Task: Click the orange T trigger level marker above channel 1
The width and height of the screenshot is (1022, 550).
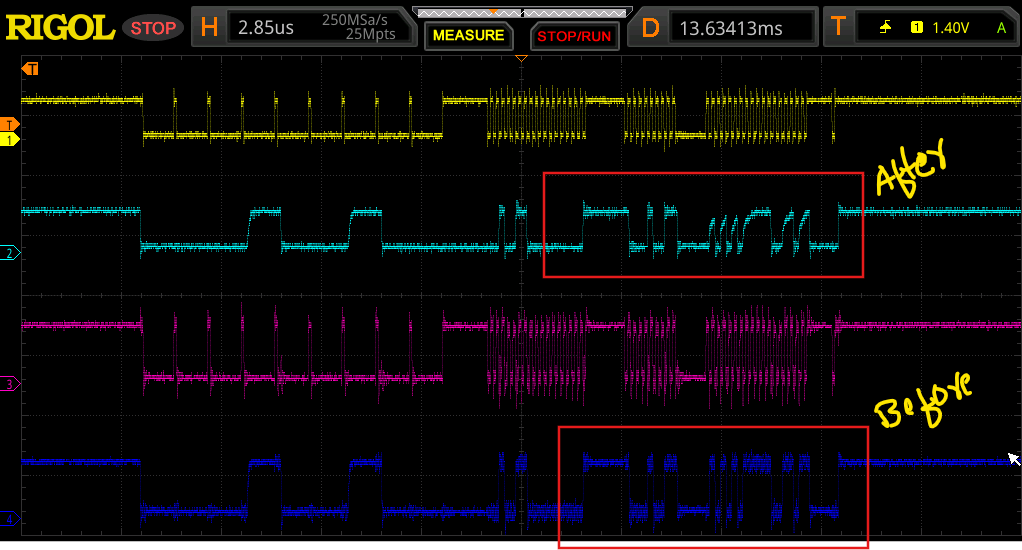Action: pos(9,124)
